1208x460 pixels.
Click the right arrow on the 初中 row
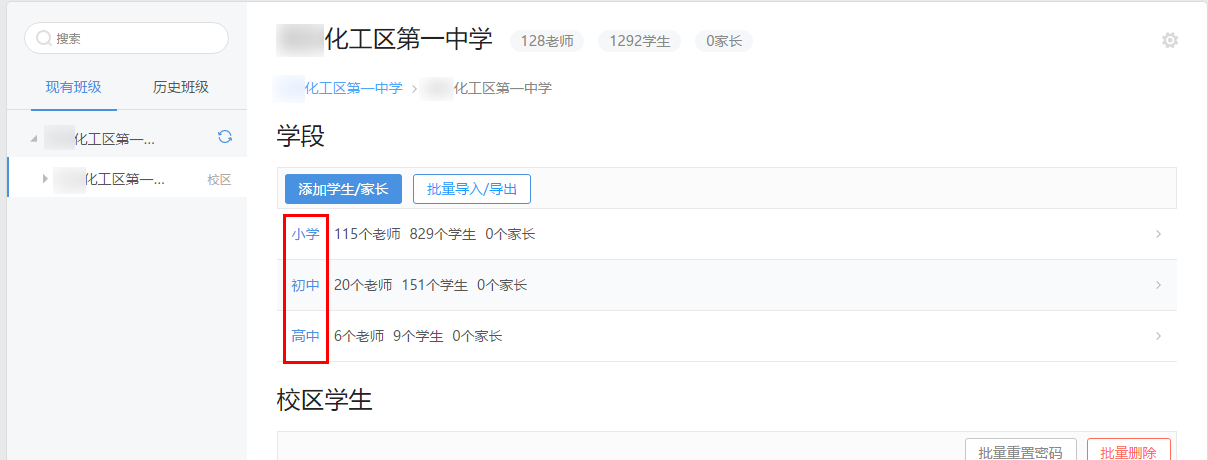tap(1158, 285)
